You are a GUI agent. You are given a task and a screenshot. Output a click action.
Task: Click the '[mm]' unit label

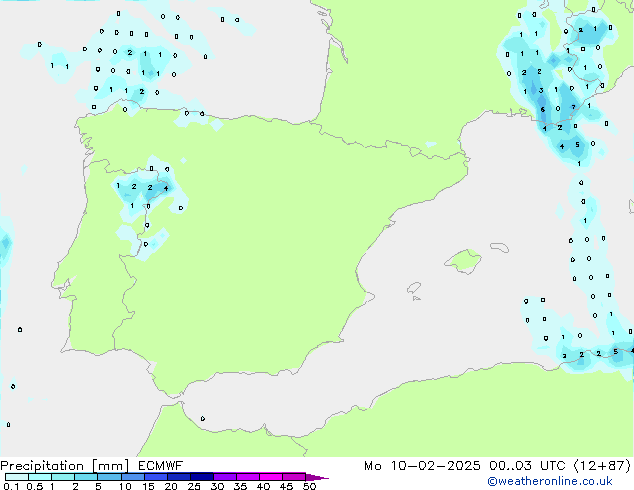[111, 466]
